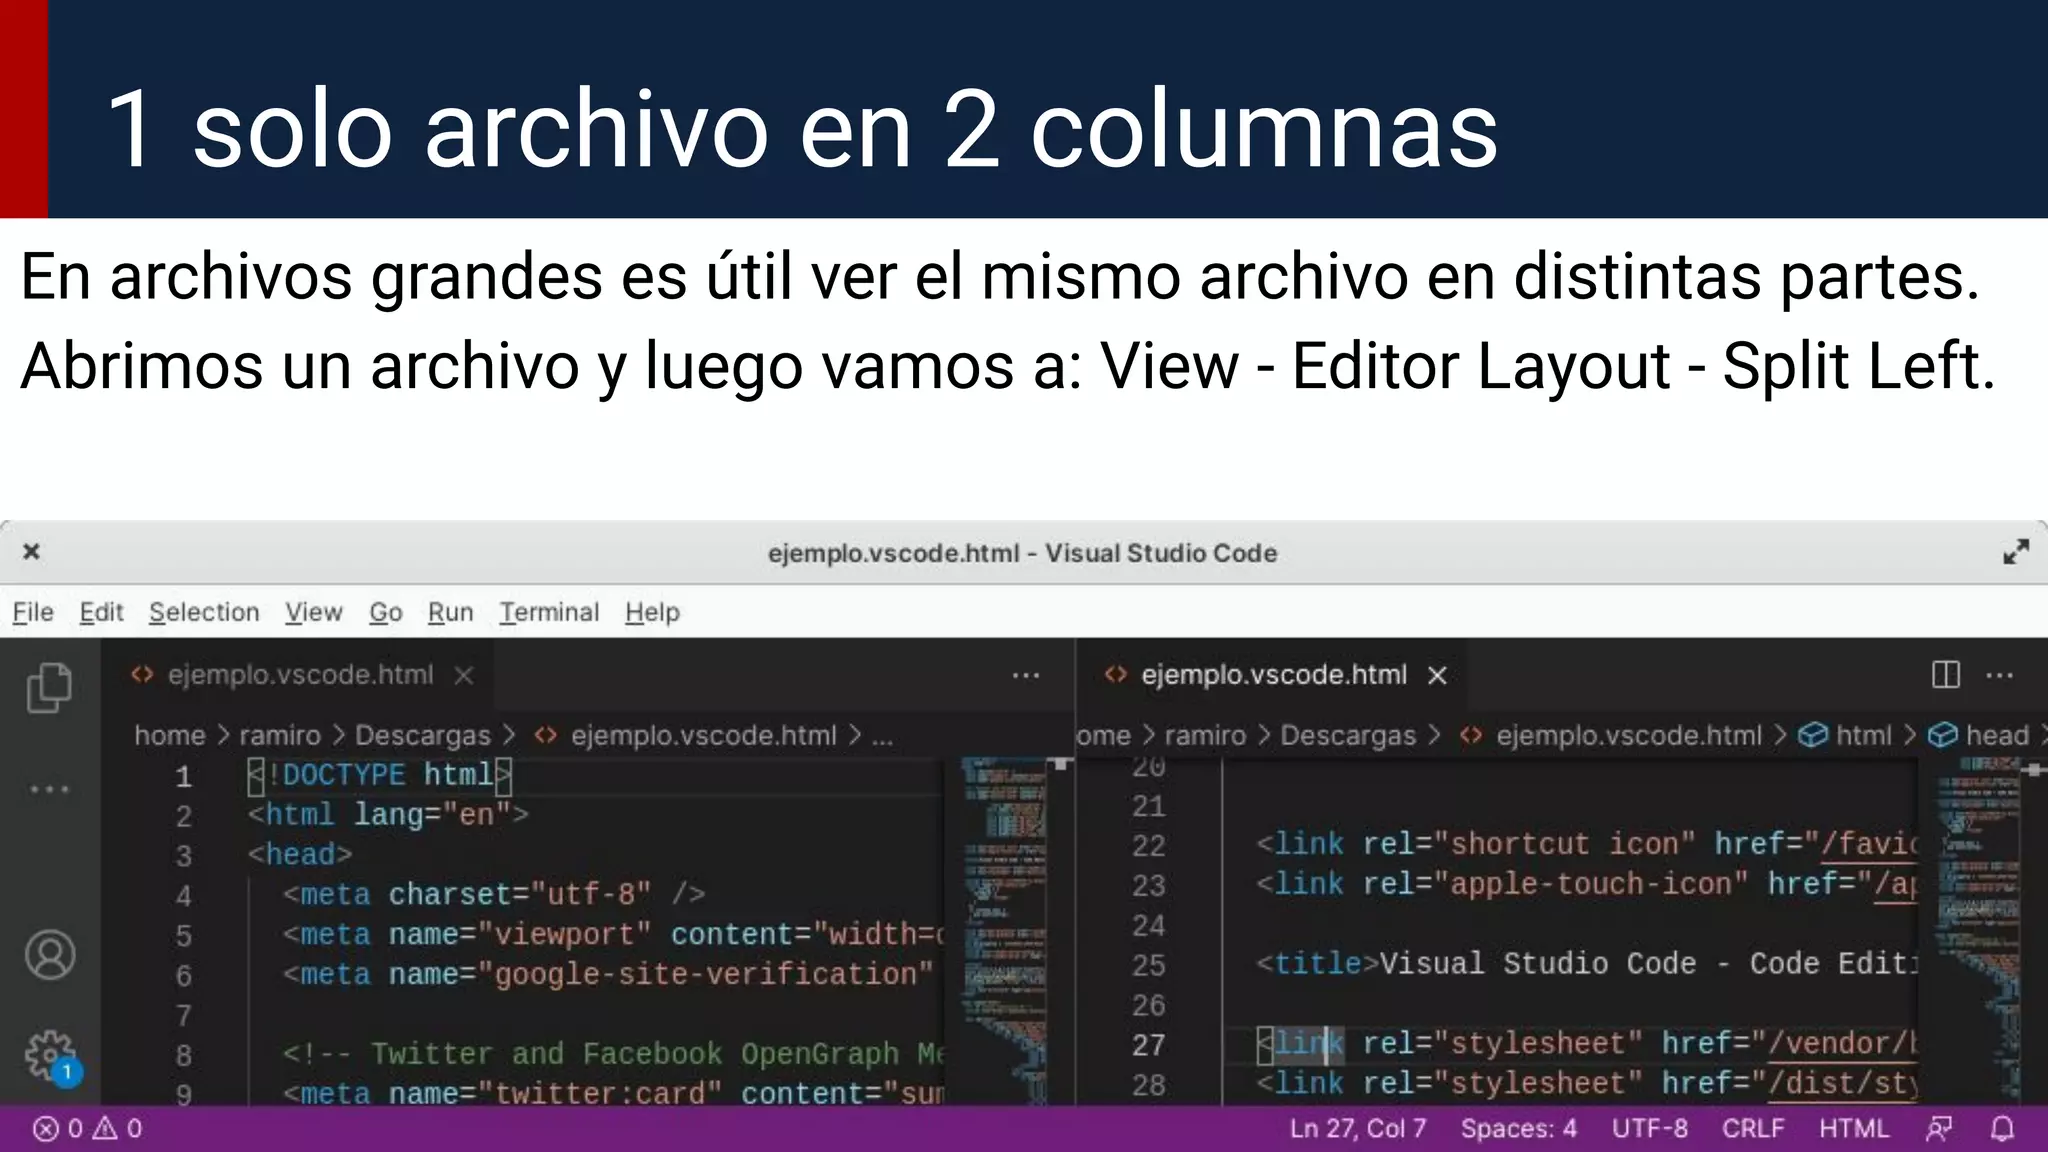Click the <head> tag line
Image resolution: width=2048 pixels, height=1152 pixels.
300,855
